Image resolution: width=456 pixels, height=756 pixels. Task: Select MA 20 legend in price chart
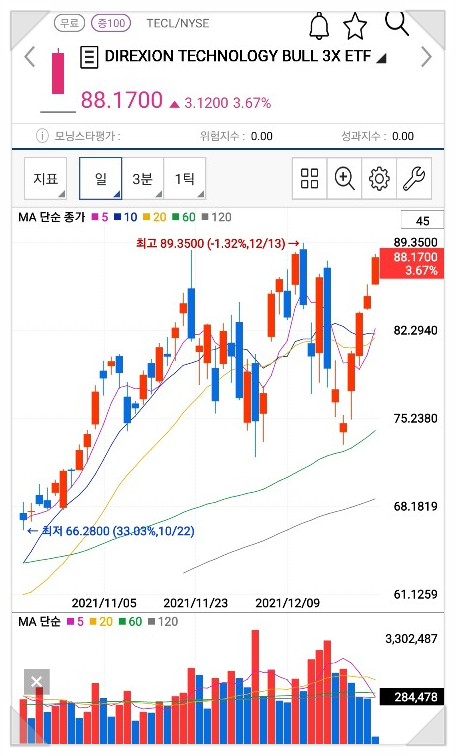[x=155, y=217]
